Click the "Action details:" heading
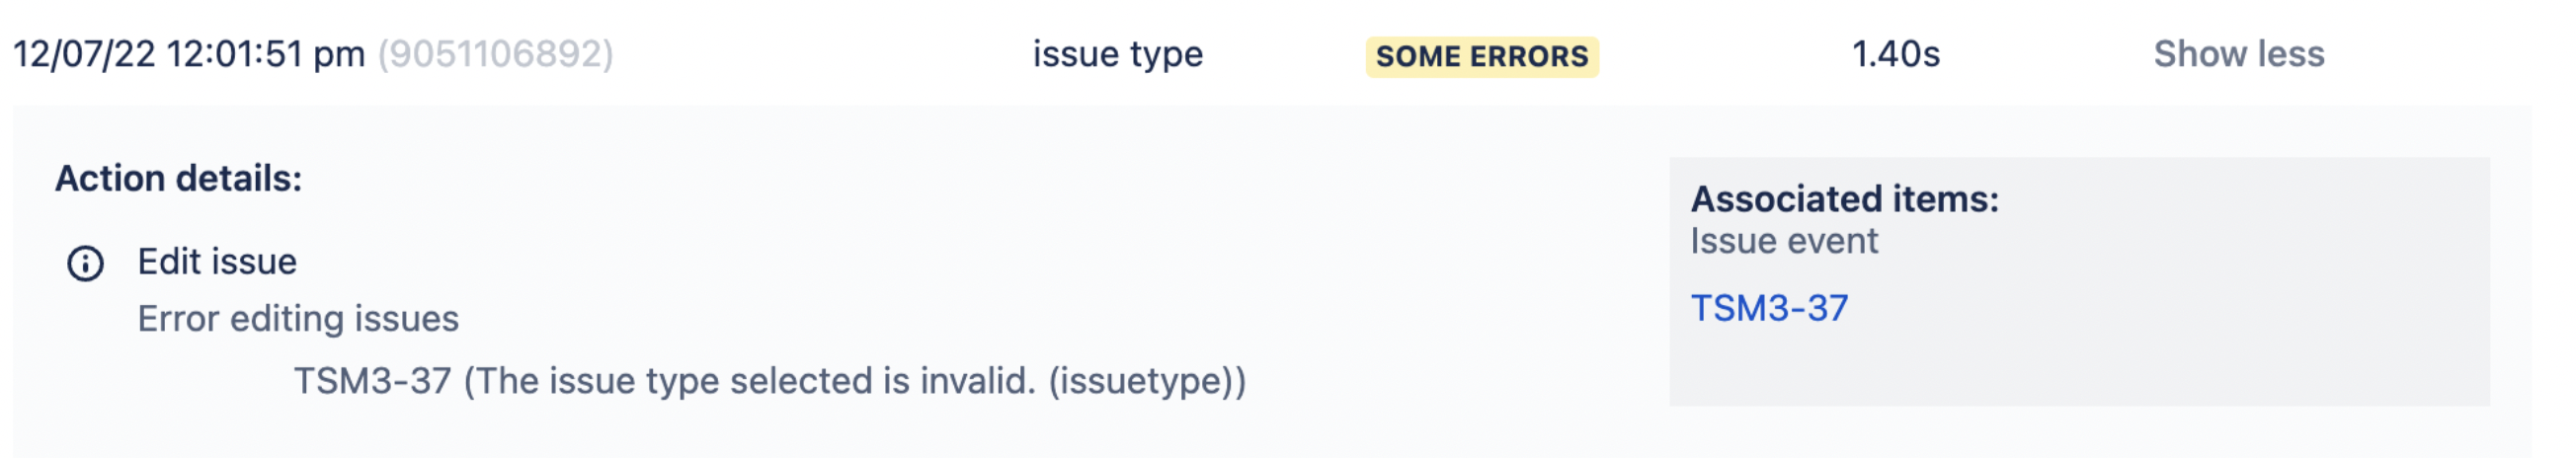The height and width of the screenshot is (458, 2576). coord(178,178)
